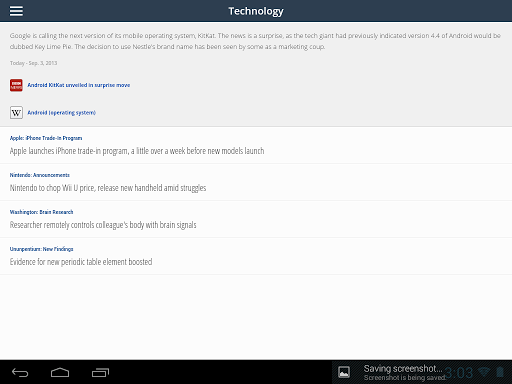This screenshot has width=512, height=384.
Task: Read Evidence for new periodic table element story
Action: pyautogui.click(x=81, y=262)
